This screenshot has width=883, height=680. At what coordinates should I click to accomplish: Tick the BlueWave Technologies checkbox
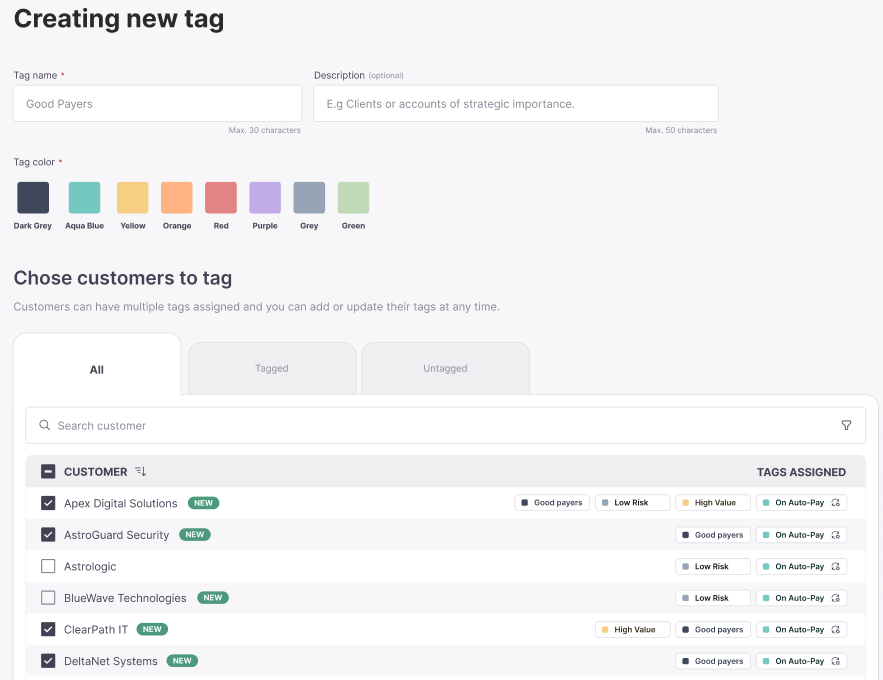pyautogui.click(x=48, y=598)
